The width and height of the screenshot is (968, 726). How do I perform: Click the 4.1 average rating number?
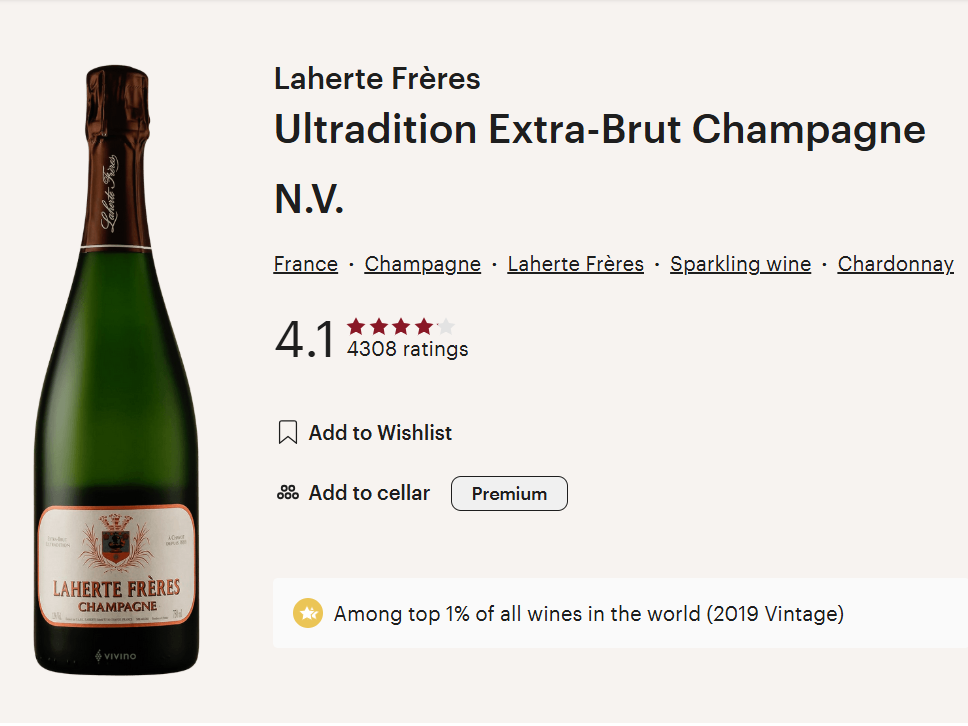pos(304,339)
